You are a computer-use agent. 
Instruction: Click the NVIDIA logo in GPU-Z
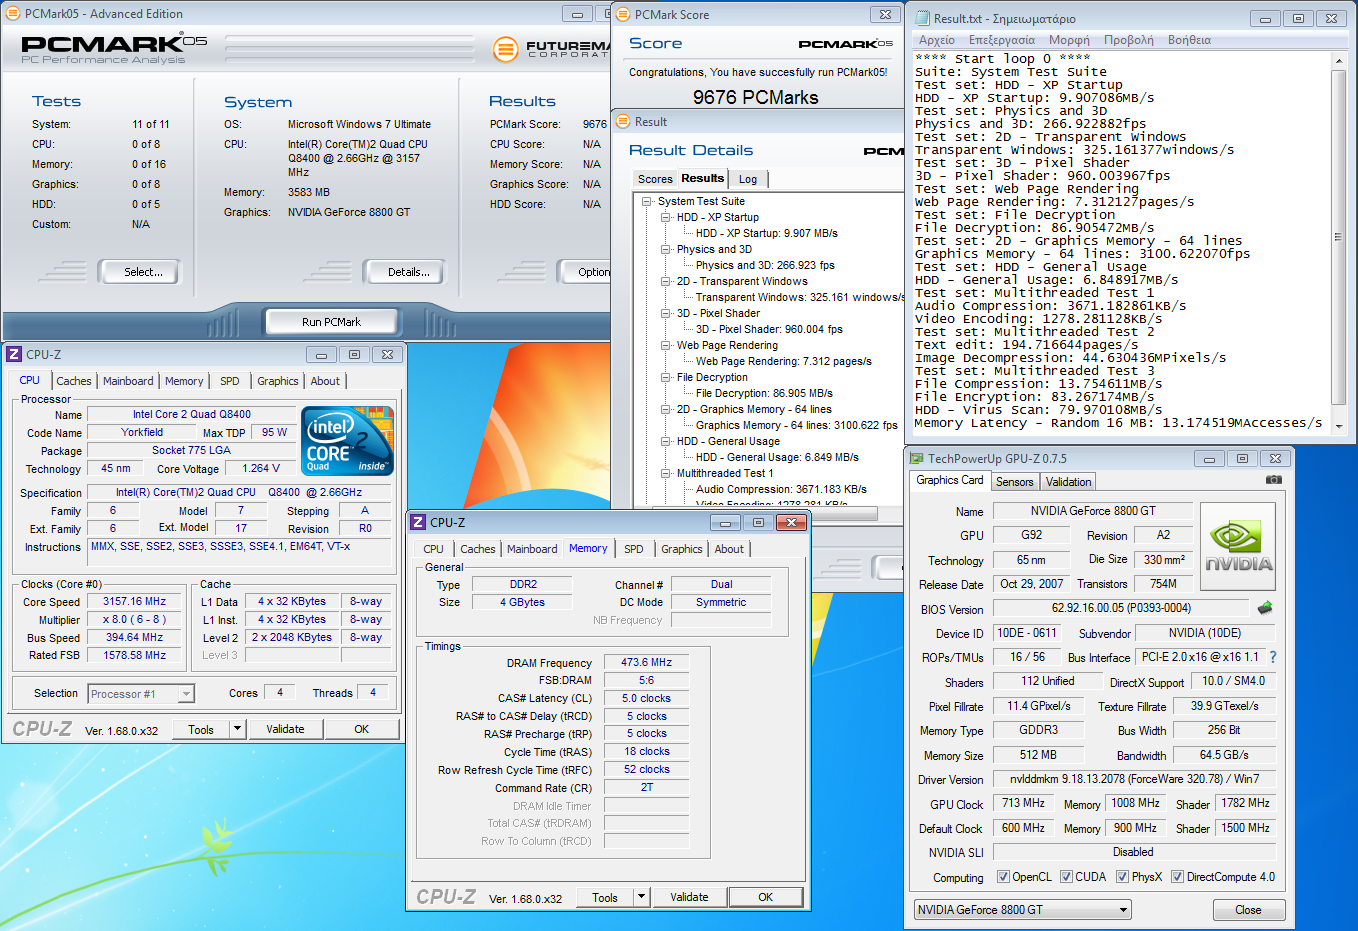(x=1238, y=548)
